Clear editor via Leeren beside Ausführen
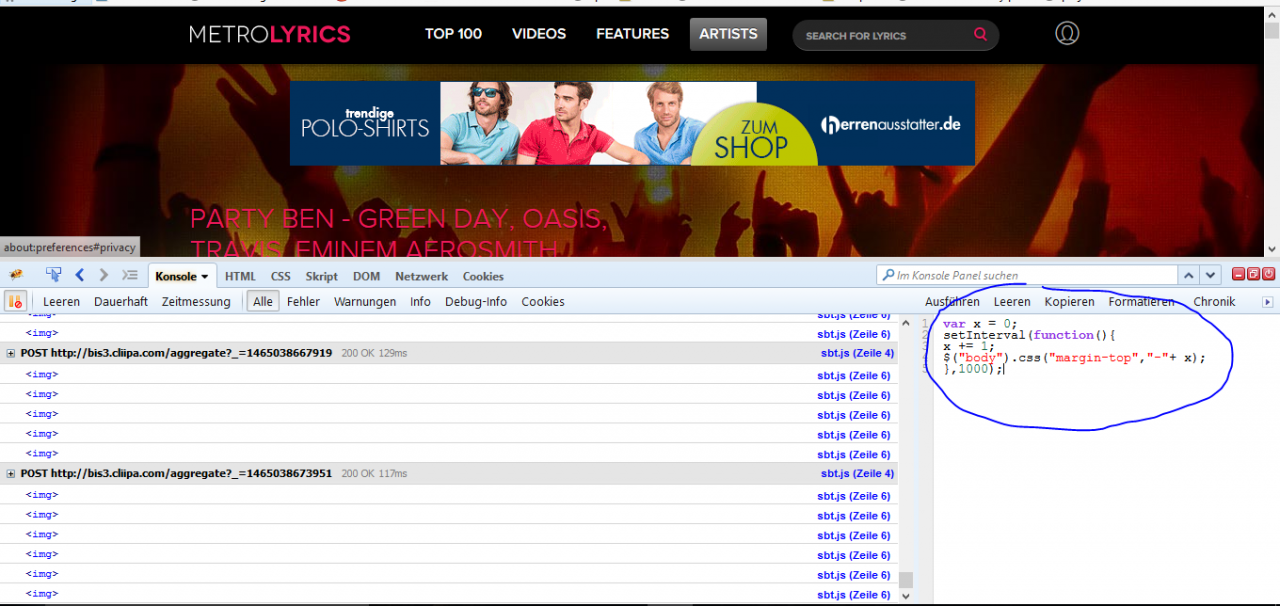 coord(1012,301)
